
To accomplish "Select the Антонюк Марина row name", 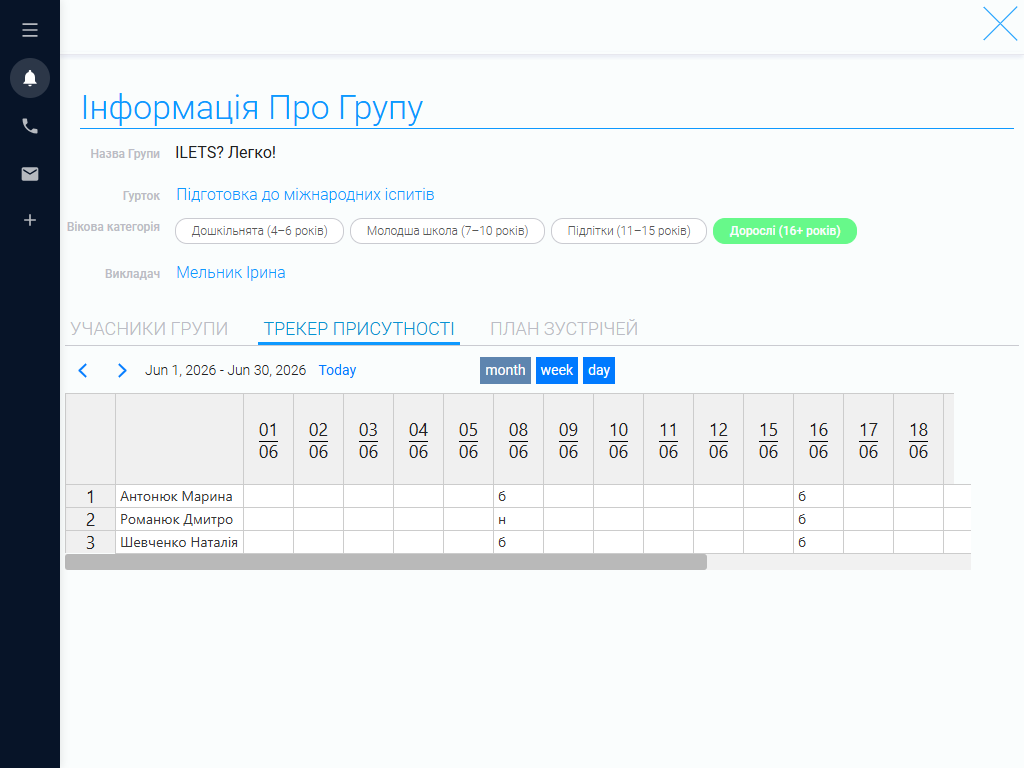I will click(x=180, y=496).
